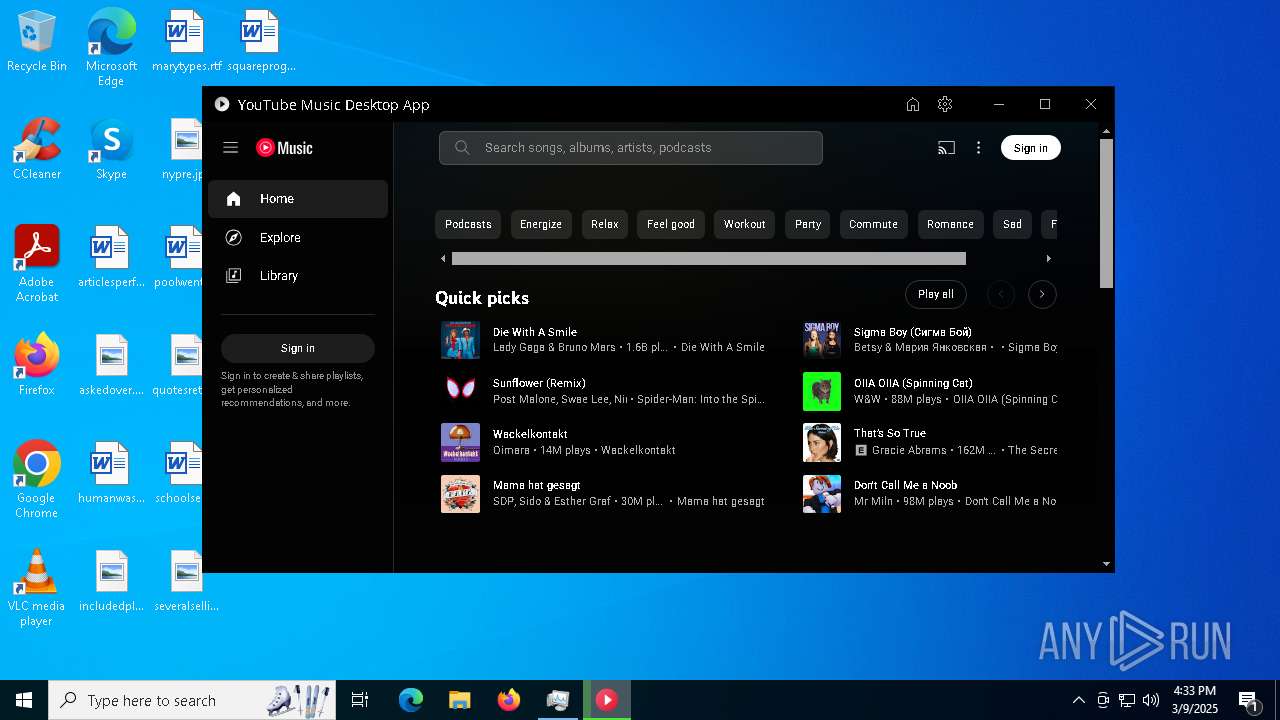
Task: Play That's So True thumbnail
Action: pyautogui.click(x=822, y=442)
